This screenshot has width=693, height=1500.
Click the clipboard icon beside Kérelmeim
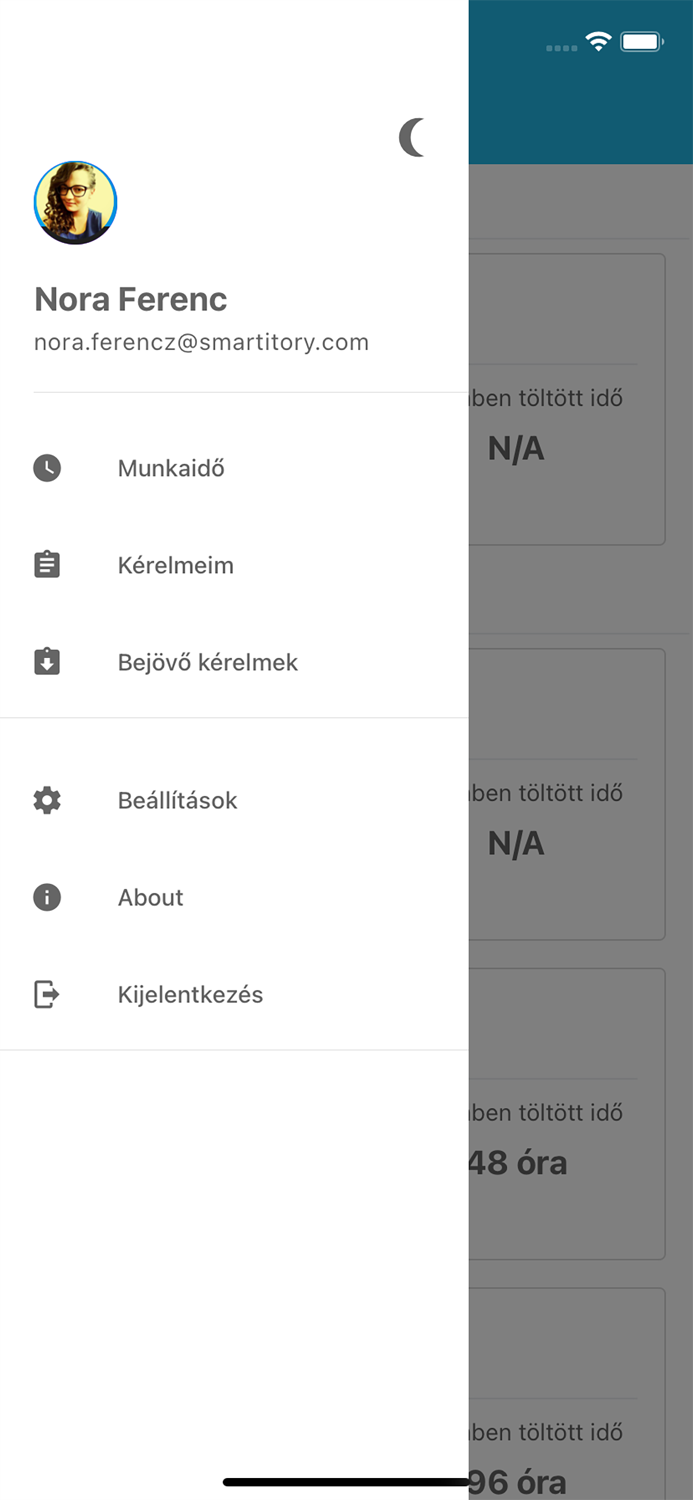[47, 565]
